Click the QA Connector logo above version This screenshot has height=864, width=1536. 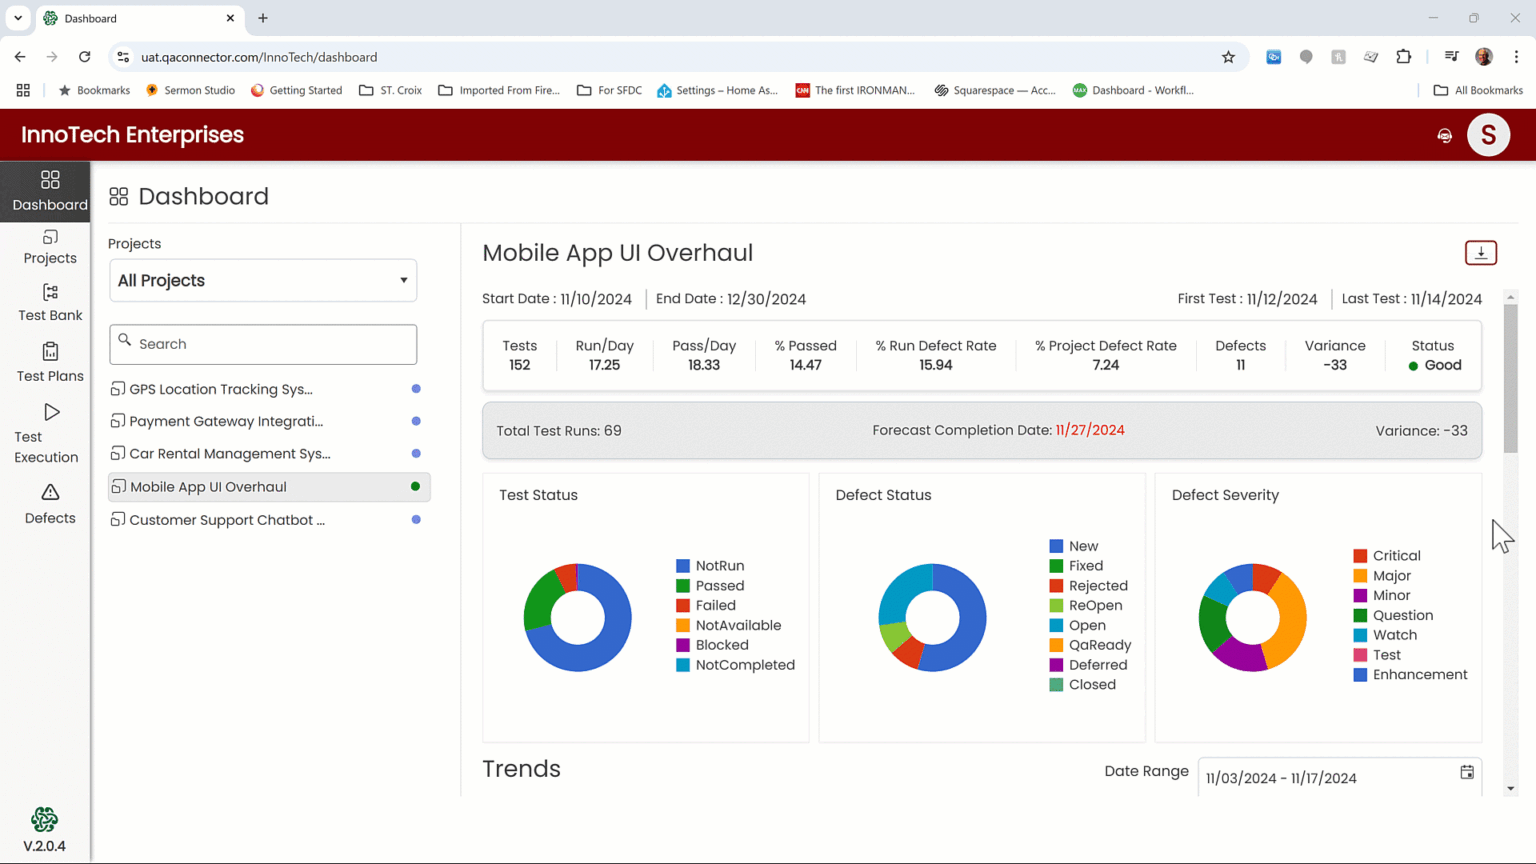click(x=44, y=820)
